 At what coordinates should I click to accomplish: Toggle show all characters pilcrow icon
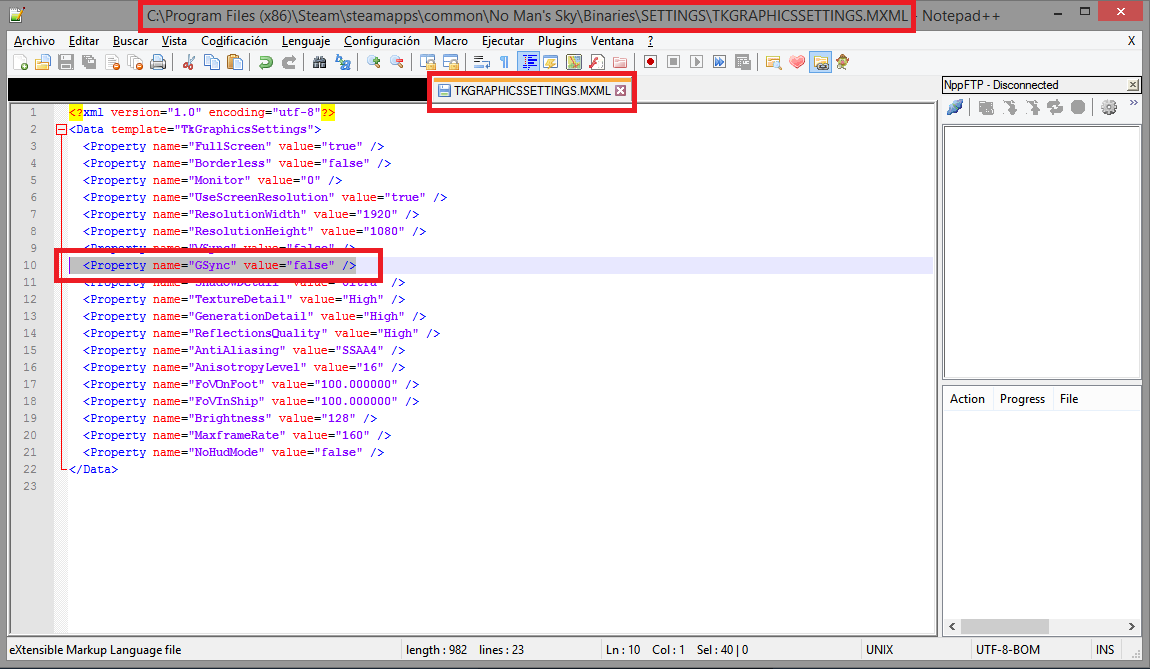(x=505, y=62)
